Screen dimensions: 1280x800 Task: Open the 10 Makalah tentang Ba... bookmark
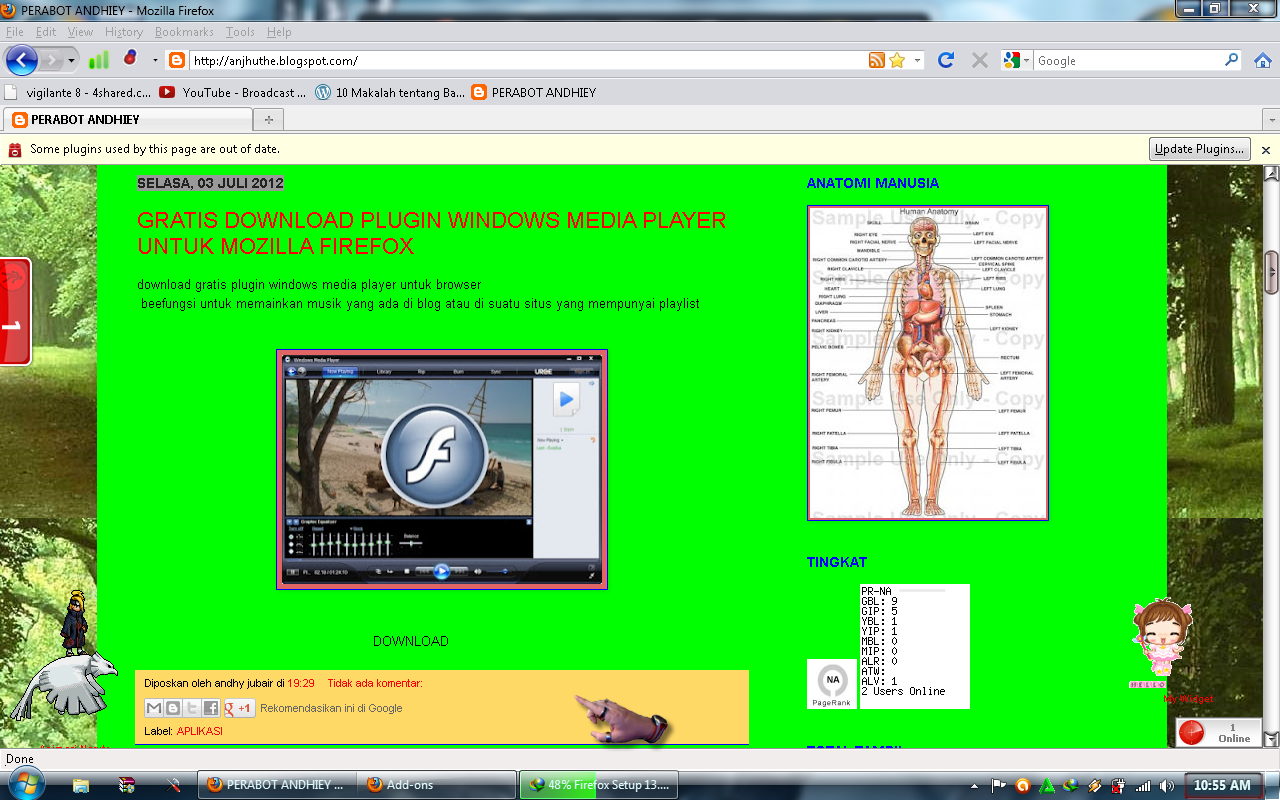pos(390,92)
